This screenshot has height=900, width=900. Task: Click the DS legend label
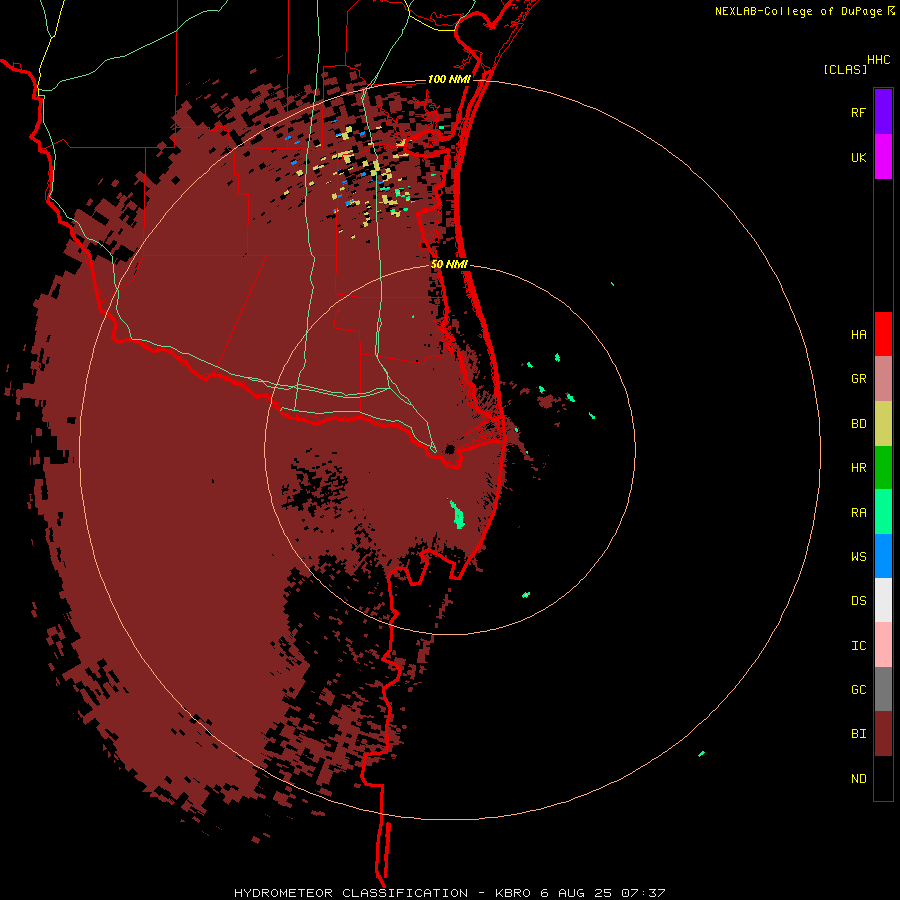(858, 601)
